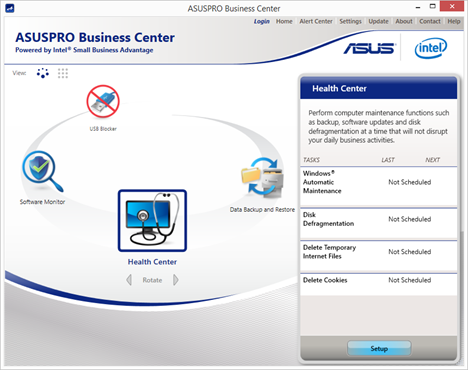Select Delete Cookies task row
The width and height of the screenshot is (468, 370).
point(379,284)
